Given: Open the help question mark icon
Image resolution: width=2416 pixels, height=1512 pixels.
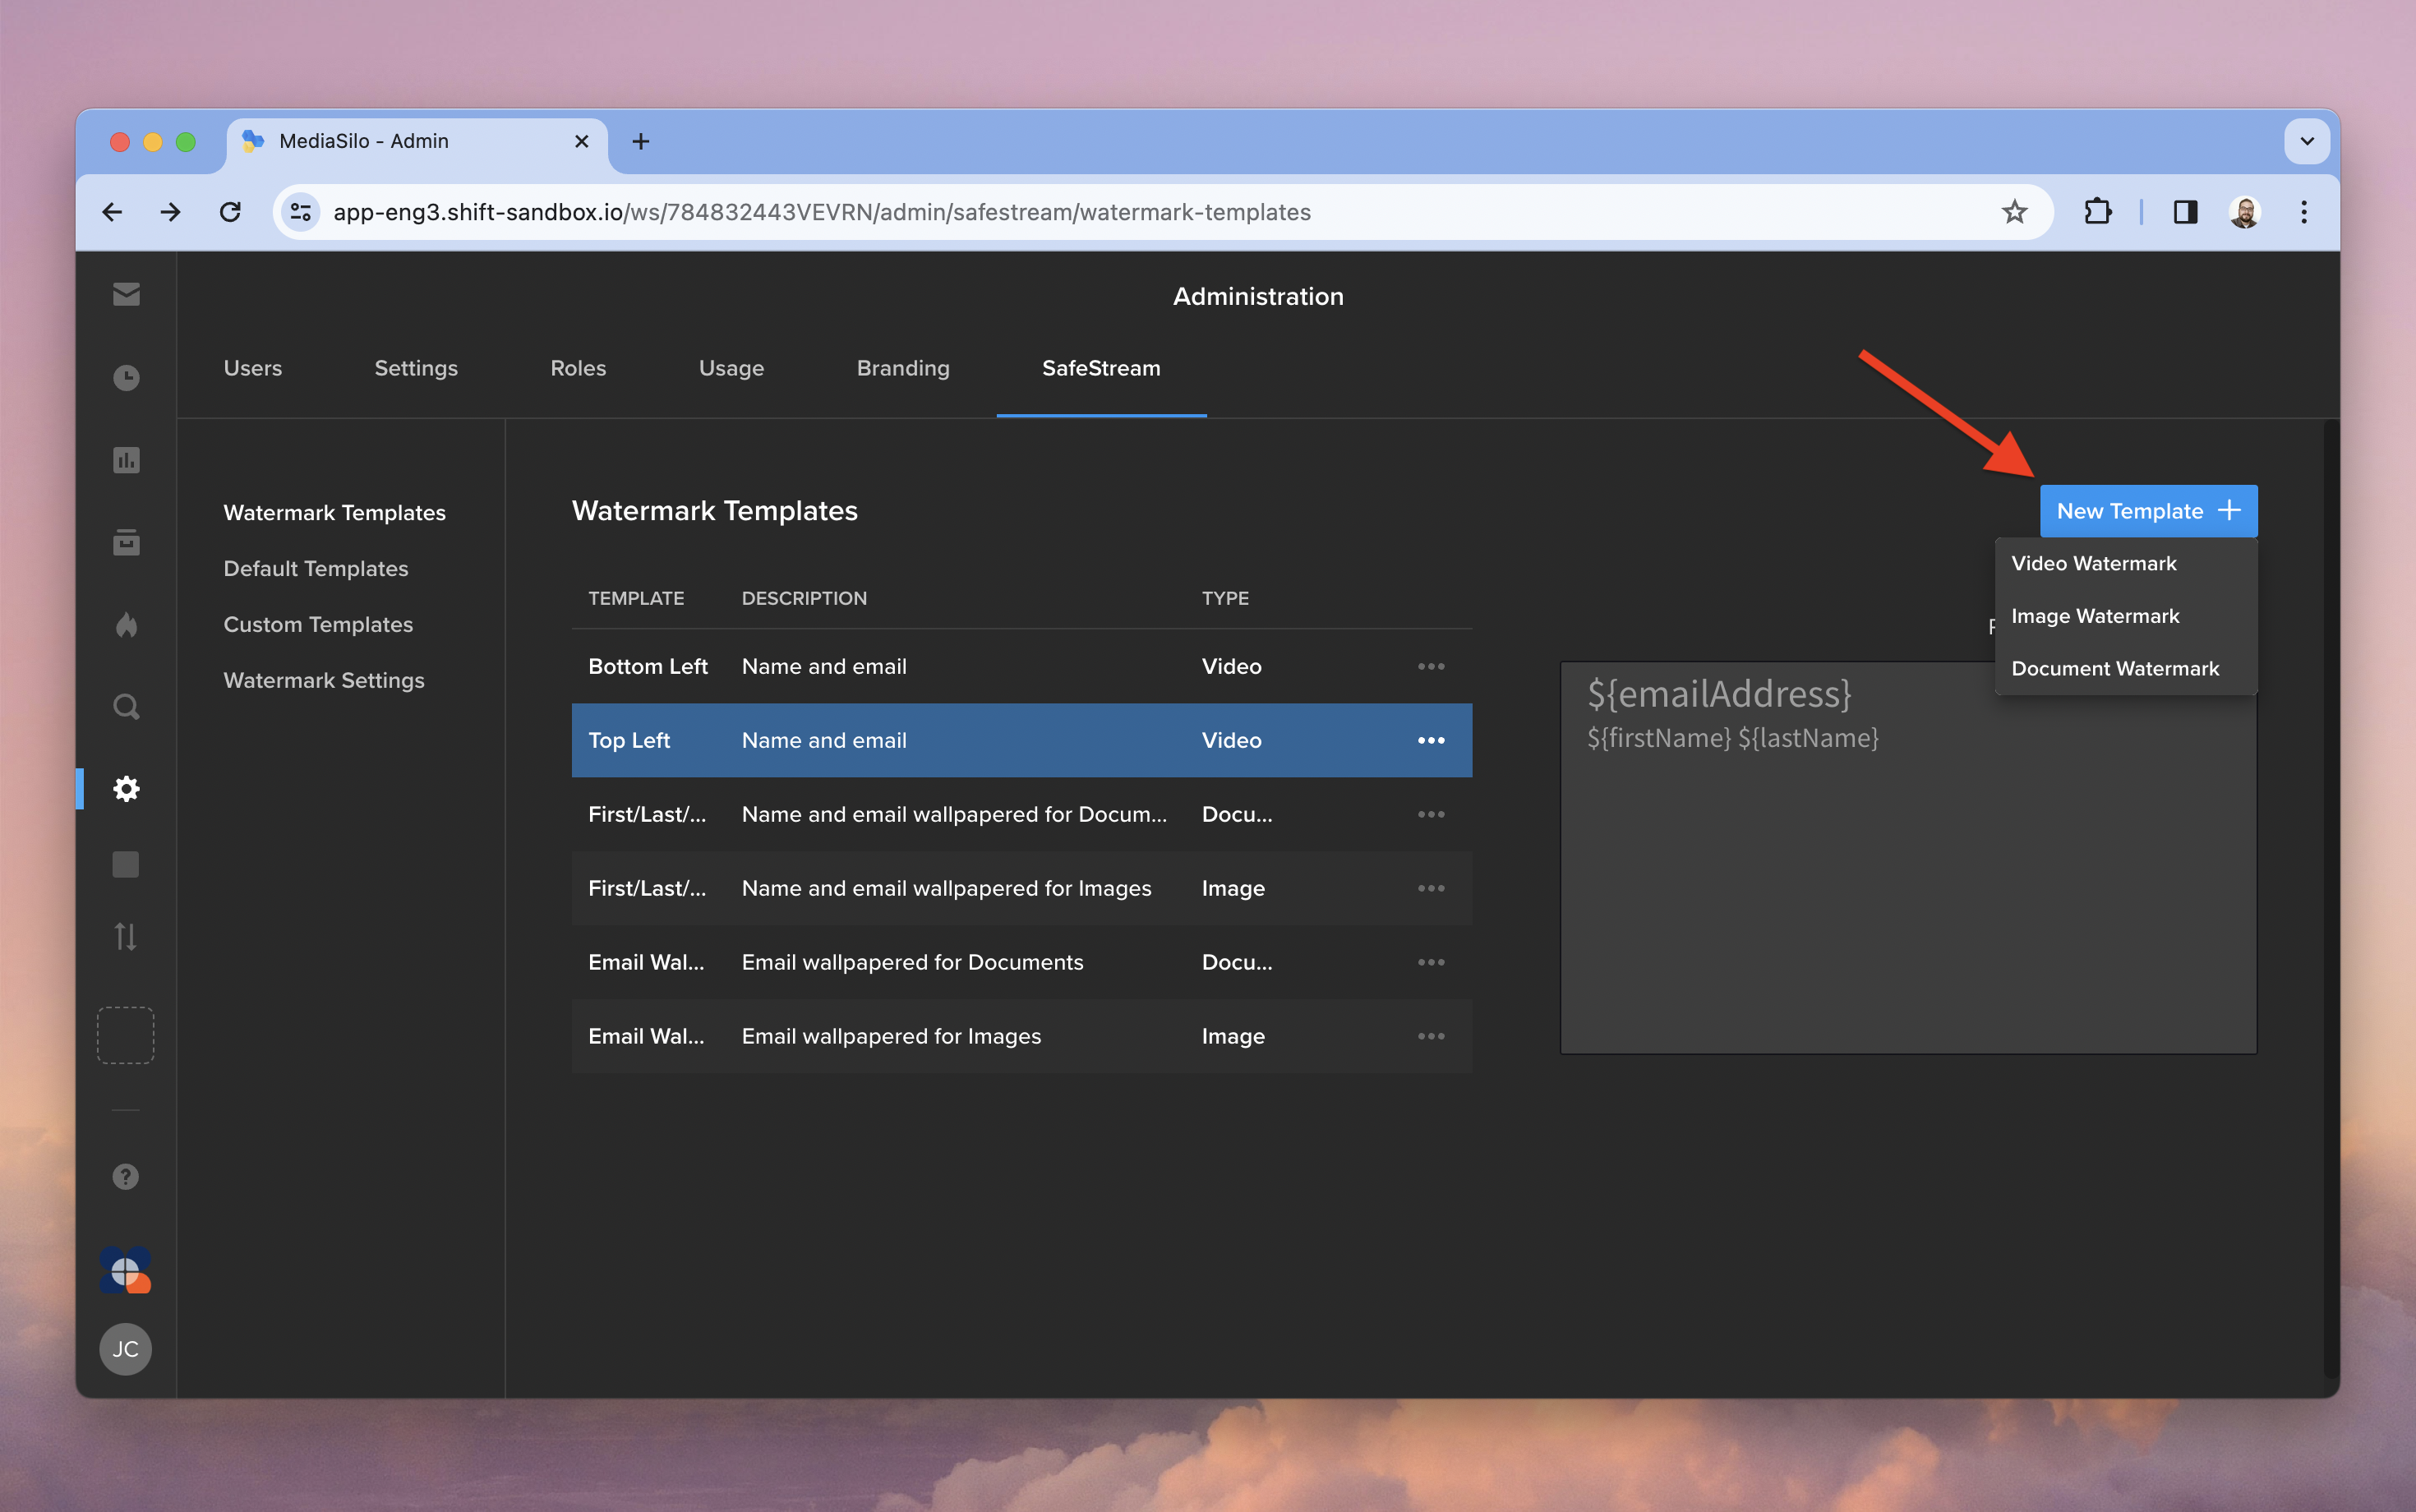Looking at the screenshot, I should [126, 1177].
